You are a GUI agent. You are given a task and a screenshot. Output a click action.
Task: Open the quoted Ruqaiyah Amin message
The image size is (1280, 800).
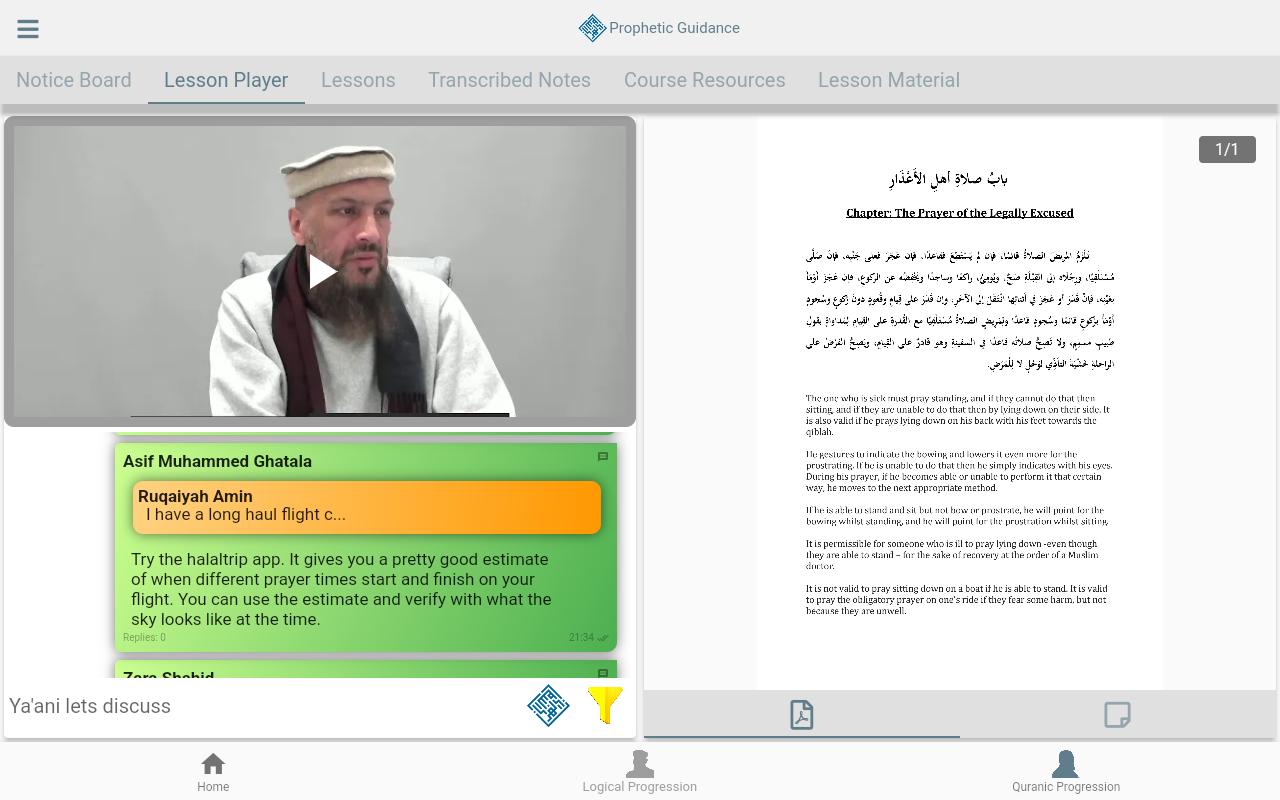point(367,507)
